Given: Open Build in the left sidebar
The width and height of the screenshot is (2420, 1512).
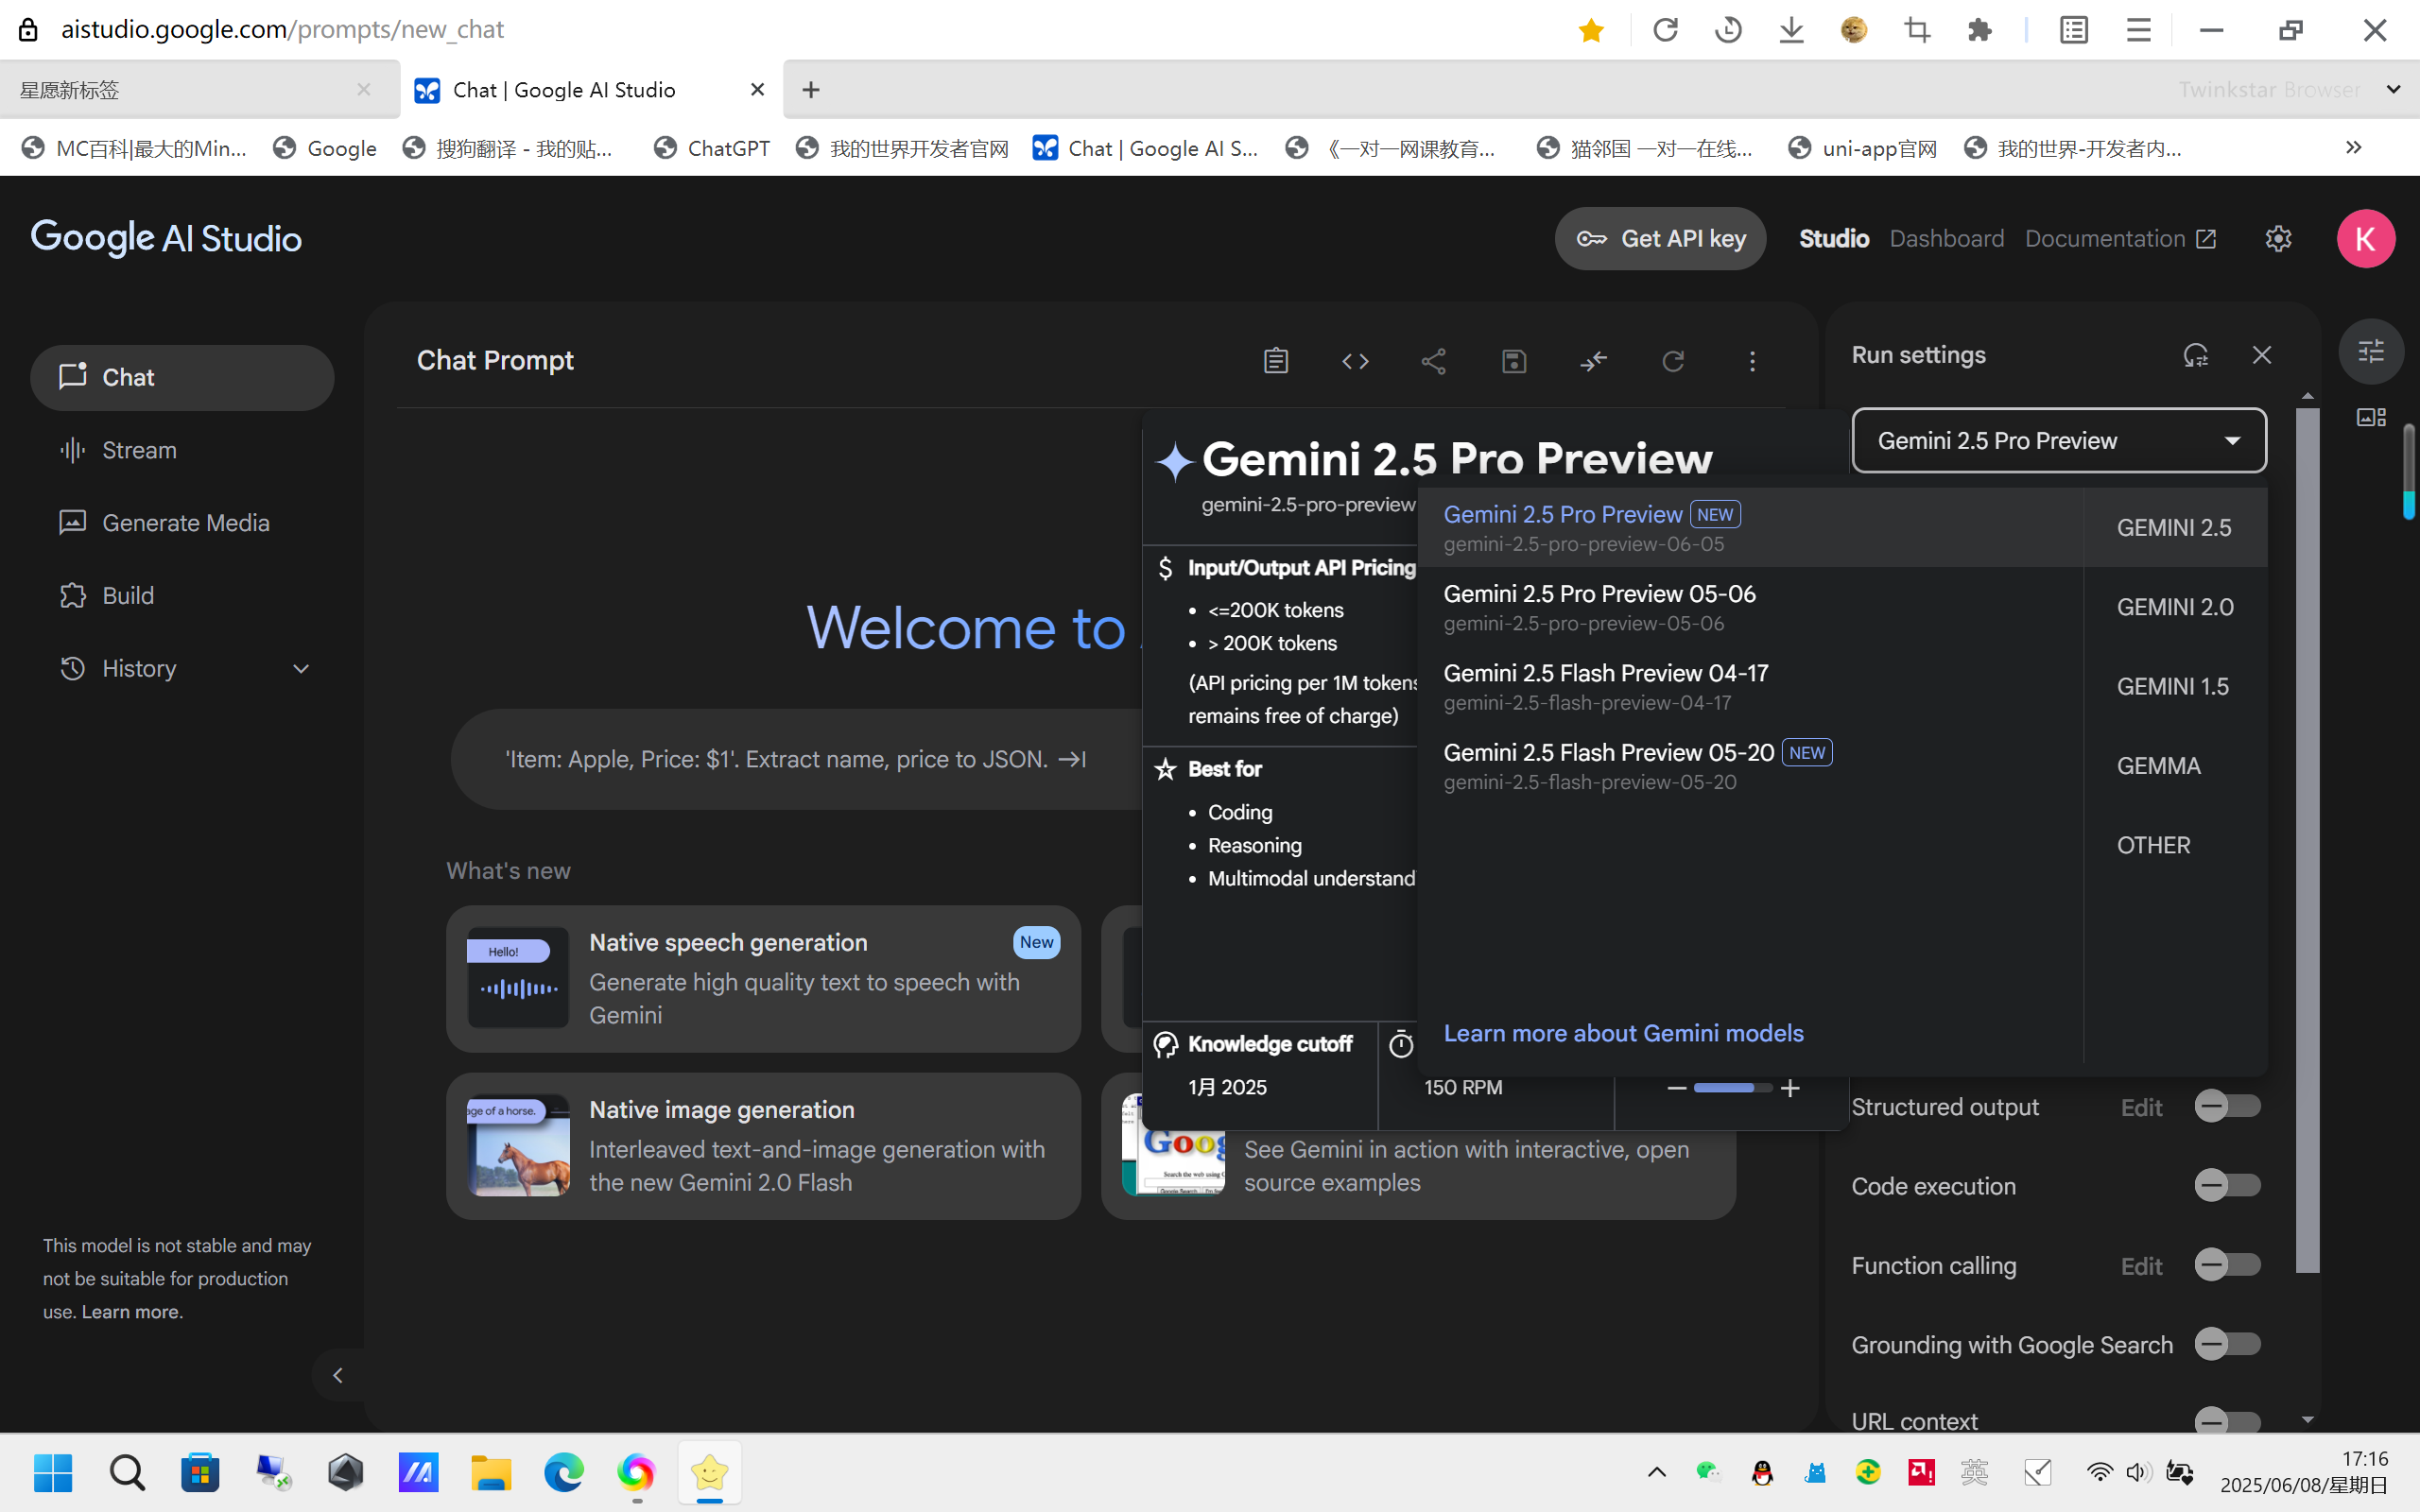Looking at the screenshot, I should click(182, 596).
